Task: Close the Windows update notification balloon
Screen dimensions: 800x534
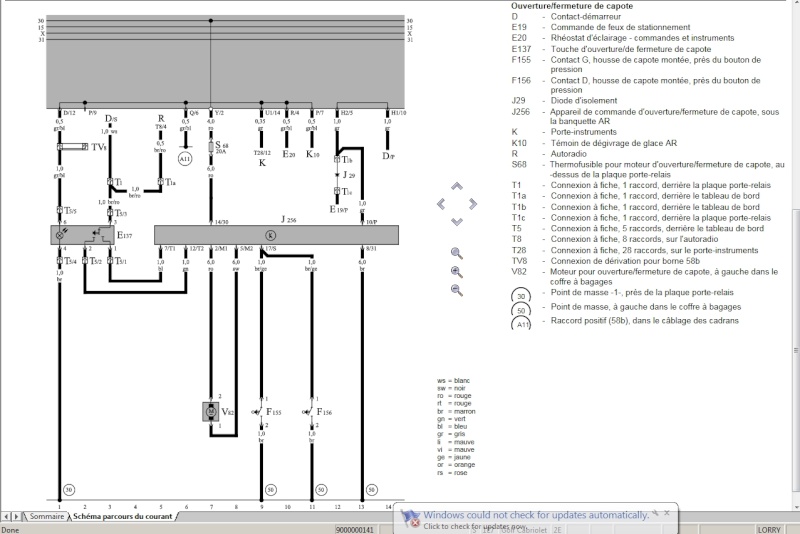Action: click(x=667, y=513)
